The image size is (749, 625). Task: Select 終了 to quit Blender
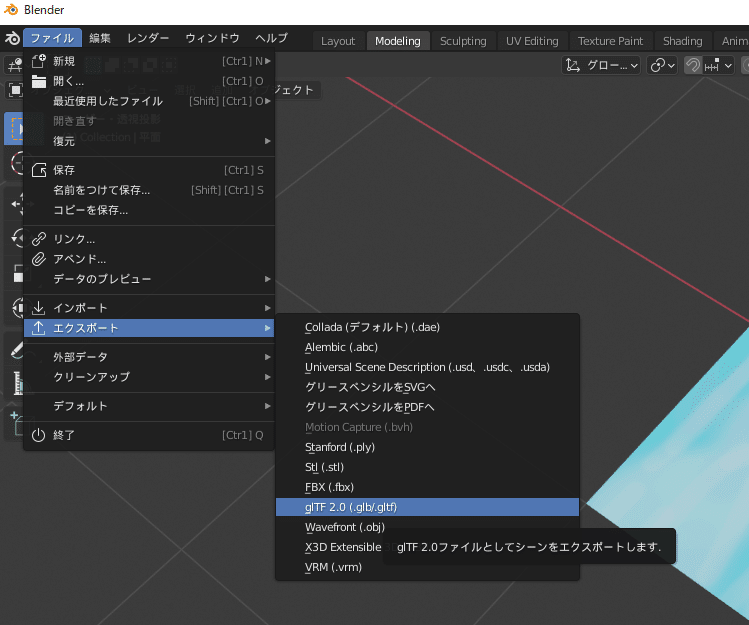(149, 435)
